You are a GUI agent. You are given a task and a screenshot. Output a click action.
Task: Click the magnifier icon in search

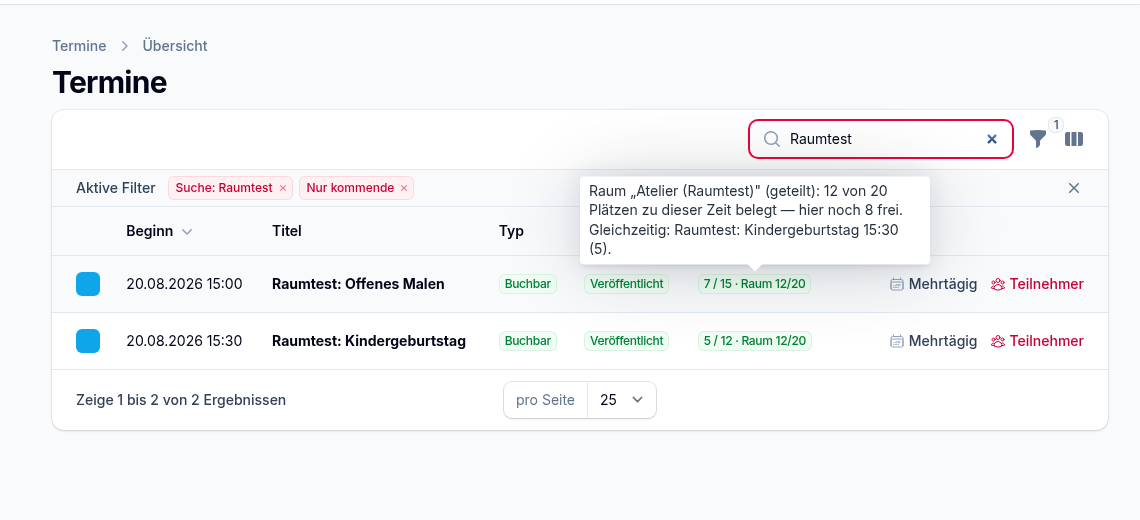771,139
